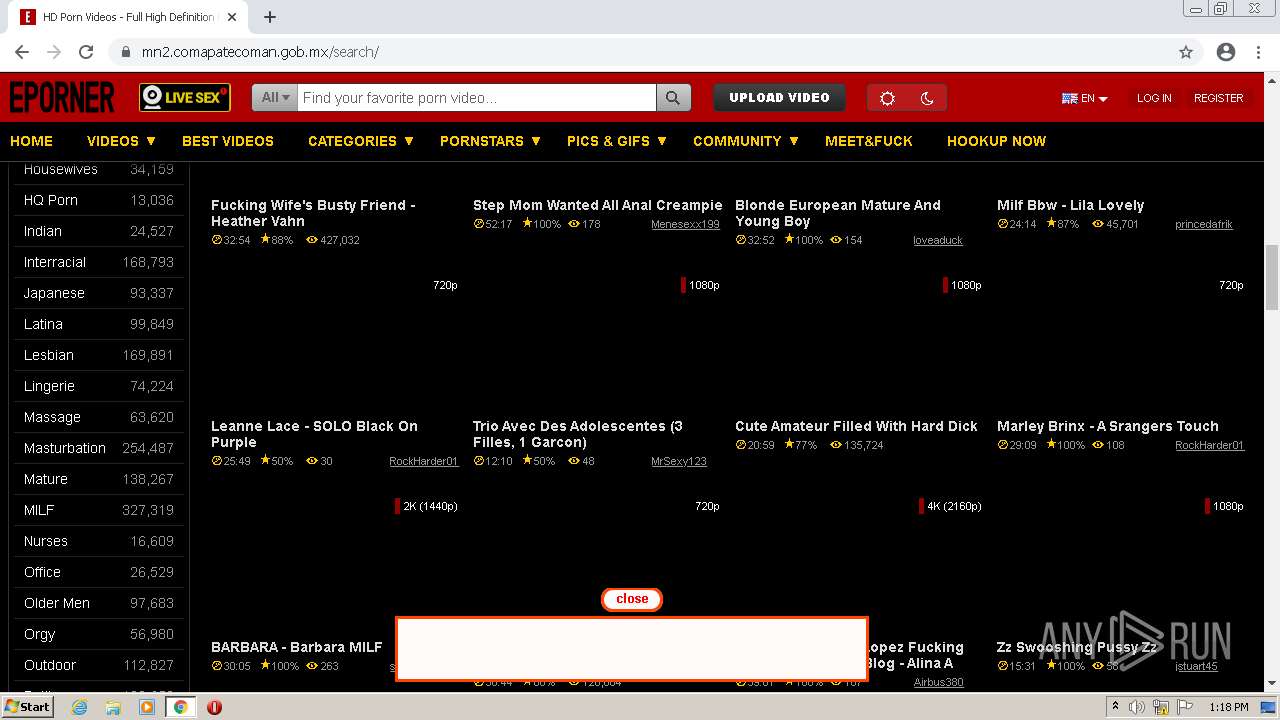Screen dimensions: 1280x720
Task: Click the LOG IN link
Action: click(x=1154, y=98)
